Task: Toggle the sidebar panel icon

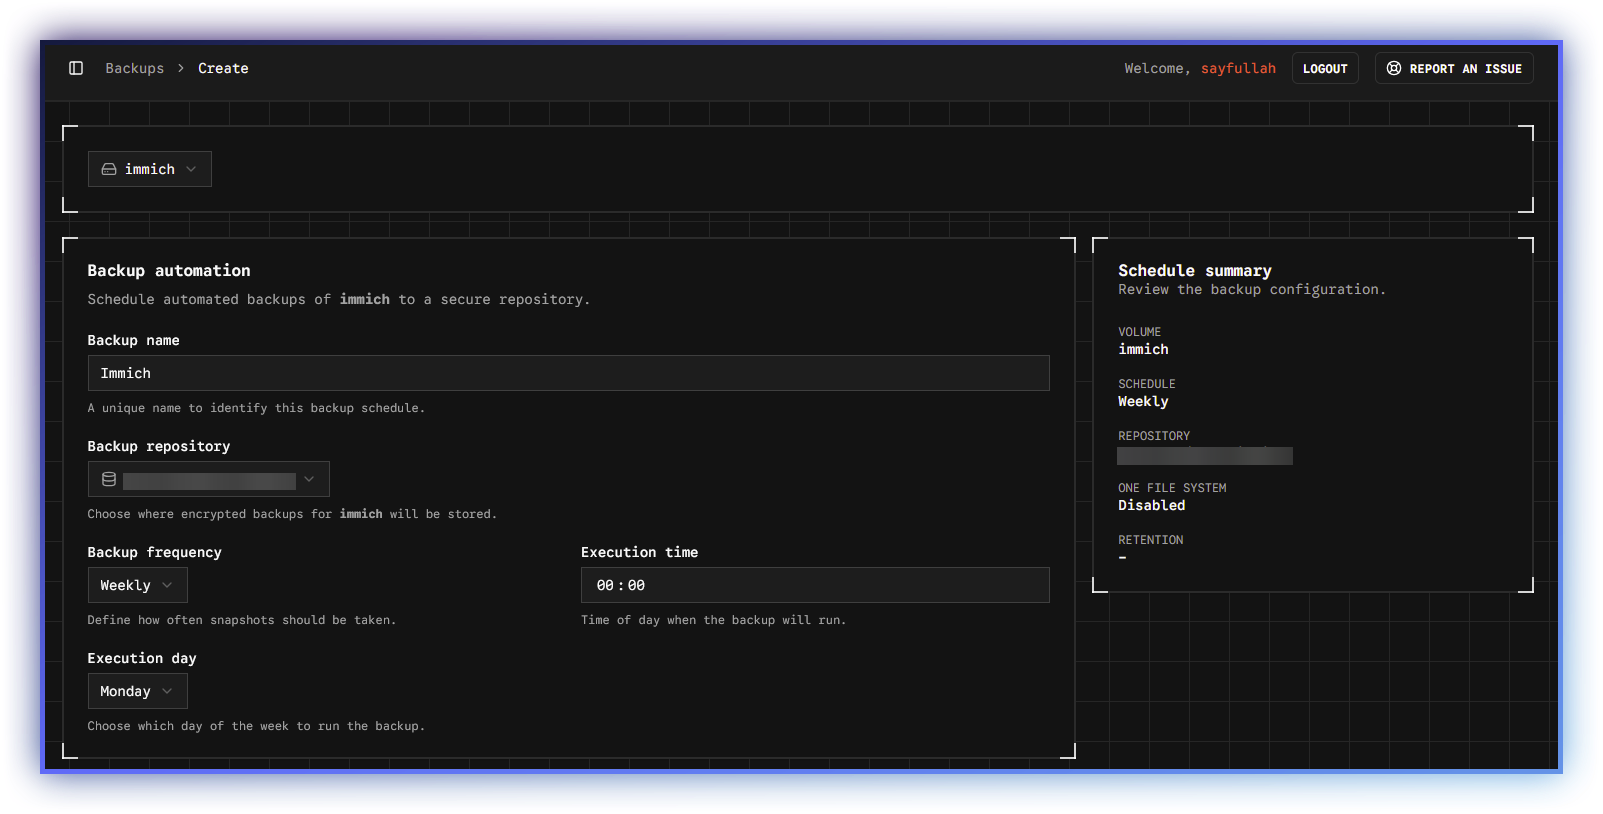Action: point(76,68)
